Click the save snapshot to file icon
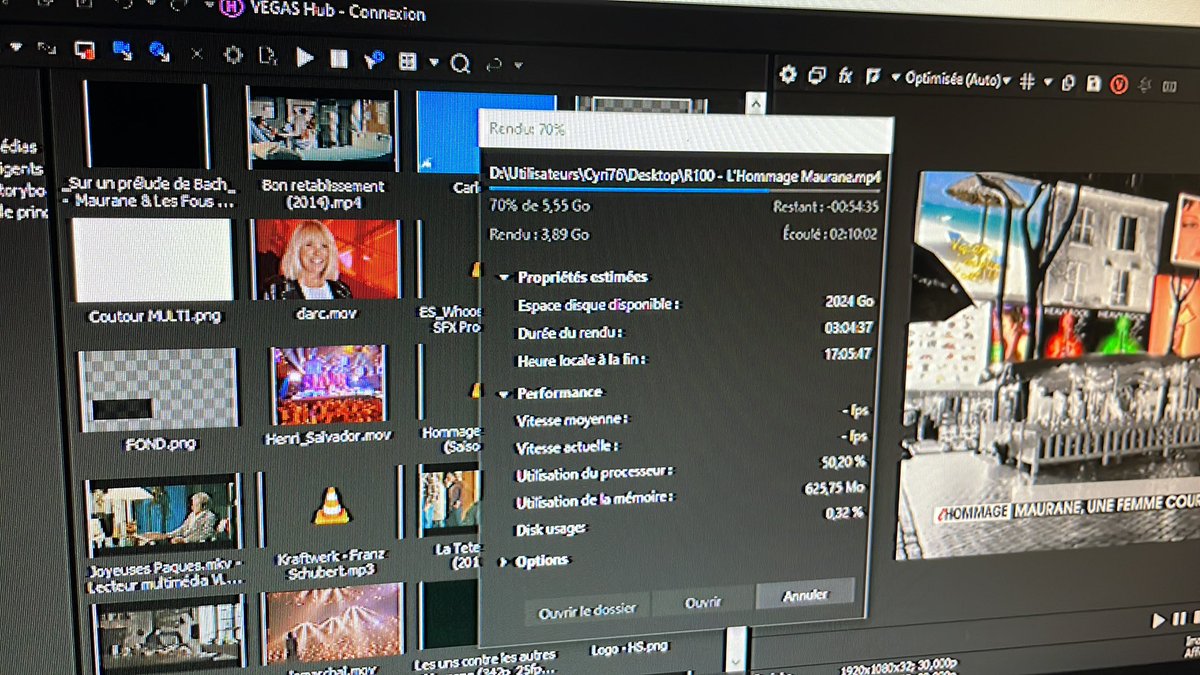The height and width of the screenshot is (675, 1200). click(1094, 84)
